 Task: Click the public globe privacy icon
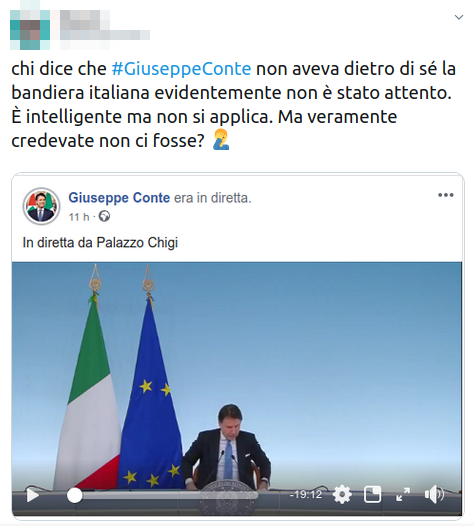[x=104, y=216]
